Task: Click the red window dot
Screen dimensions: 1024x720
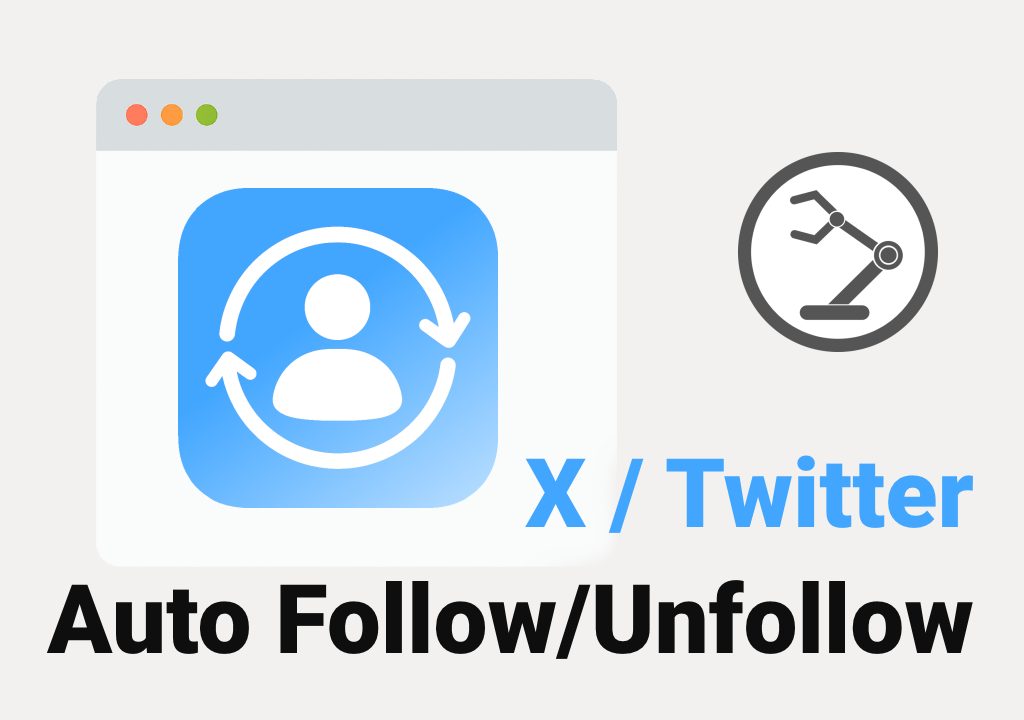Action: [136, 115]
